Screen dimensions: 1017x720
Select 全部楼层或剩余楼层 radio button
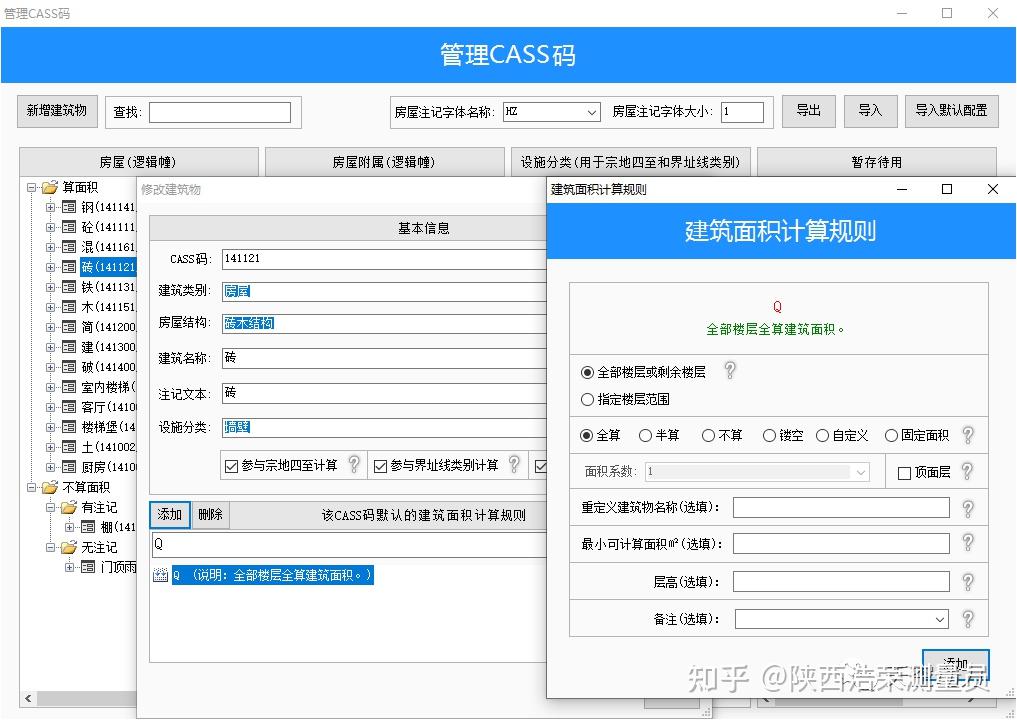click(587, 372)
